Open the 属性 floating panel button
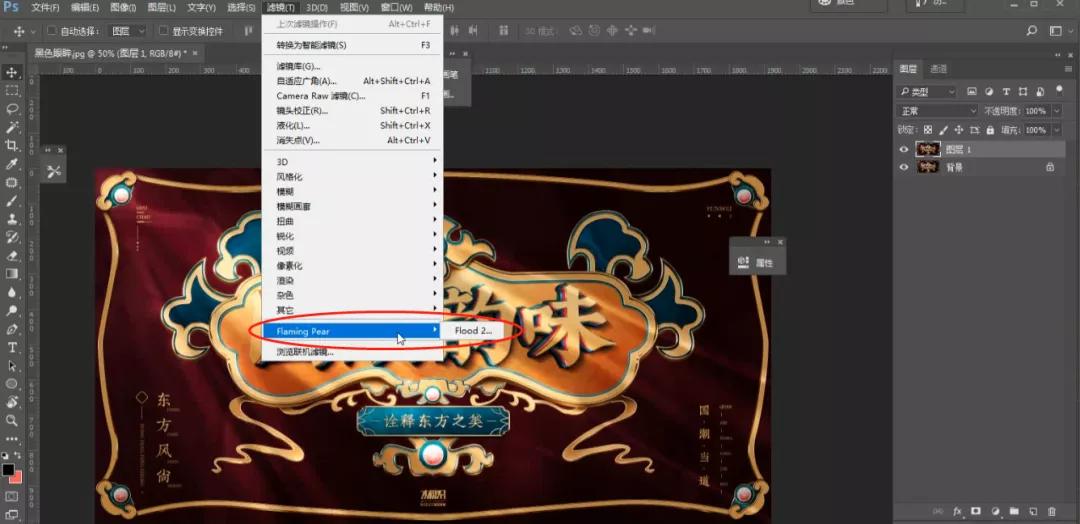The height and width of the screenshot is (524, 1080). click(757, 263)
